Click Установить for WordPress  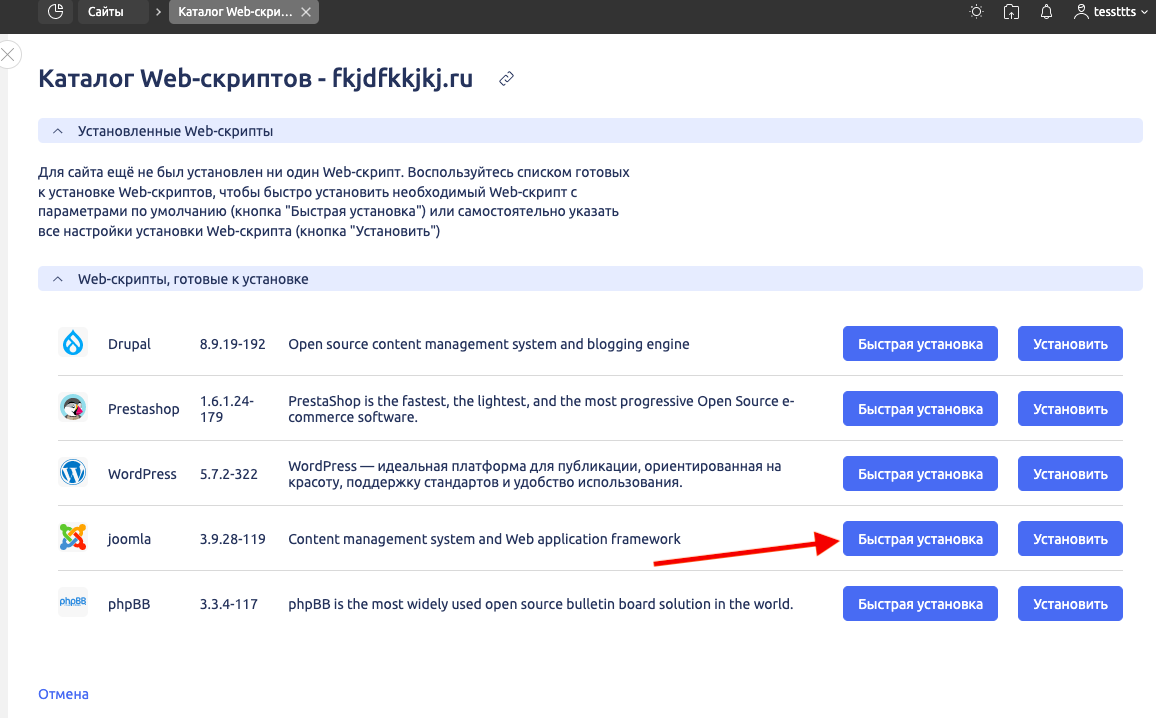tap(1070, 474)
